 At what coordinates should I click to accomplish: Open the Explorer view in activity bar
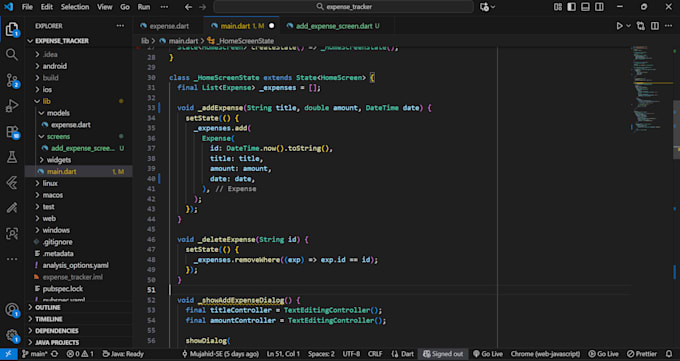click(x=12, y=30)
